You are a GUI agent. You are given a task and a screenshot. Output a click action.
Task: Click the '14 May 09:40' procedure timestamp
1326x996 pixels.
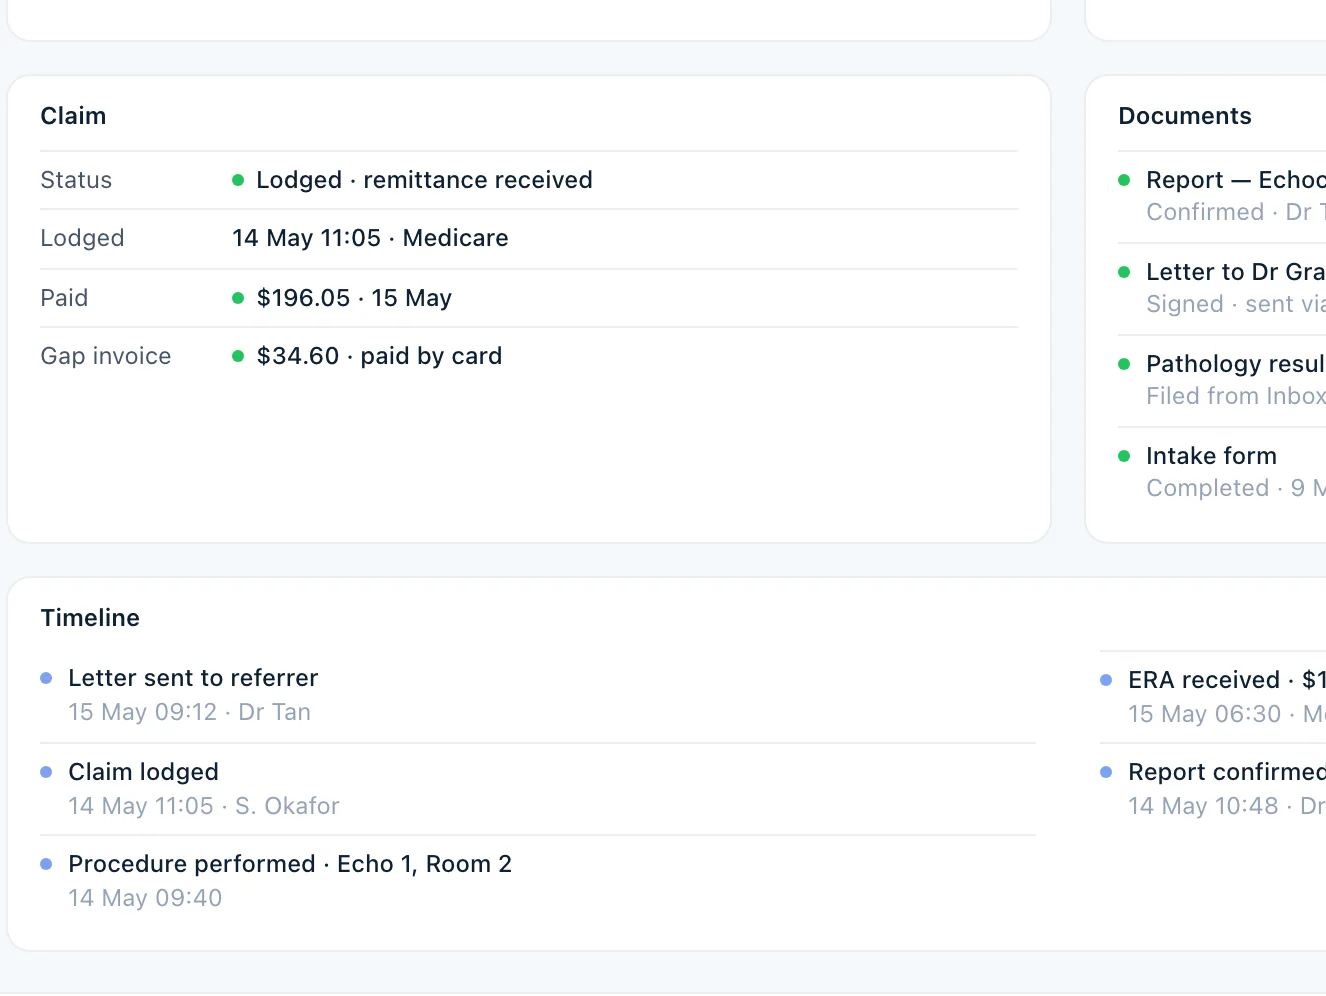(145, 898)
